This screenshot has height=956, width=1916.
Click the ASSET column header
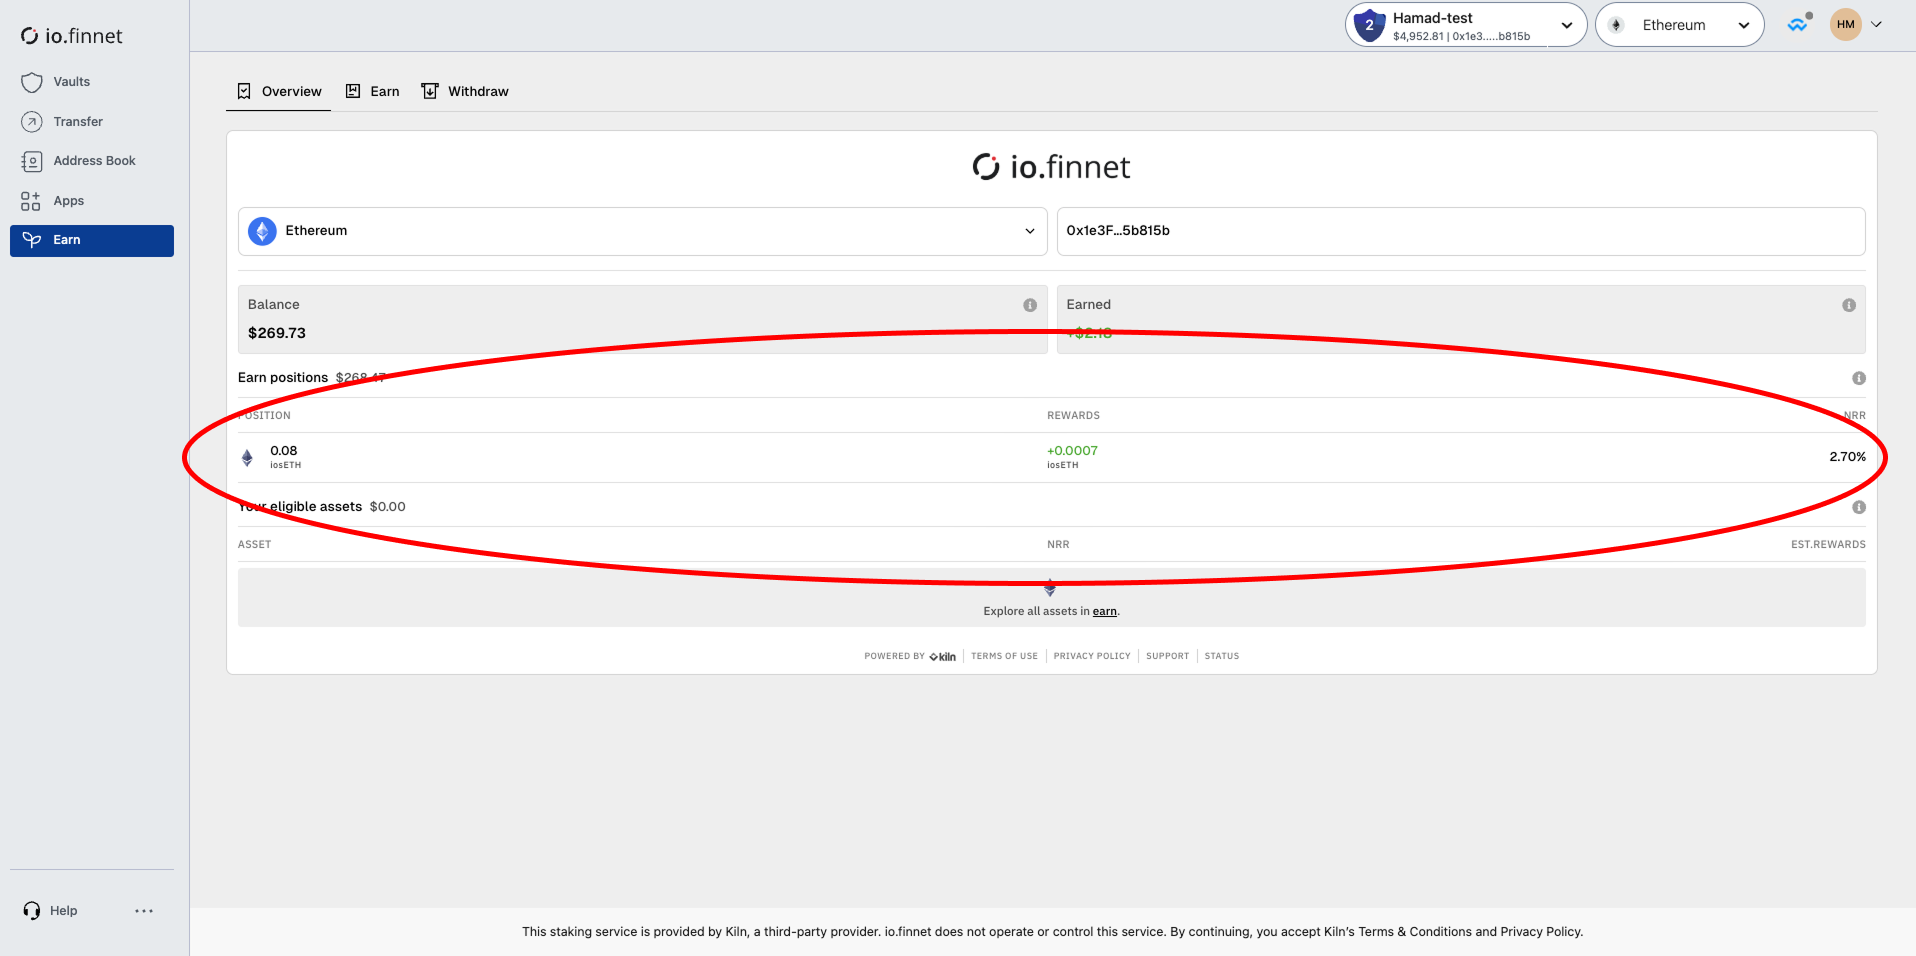point(254,545)
